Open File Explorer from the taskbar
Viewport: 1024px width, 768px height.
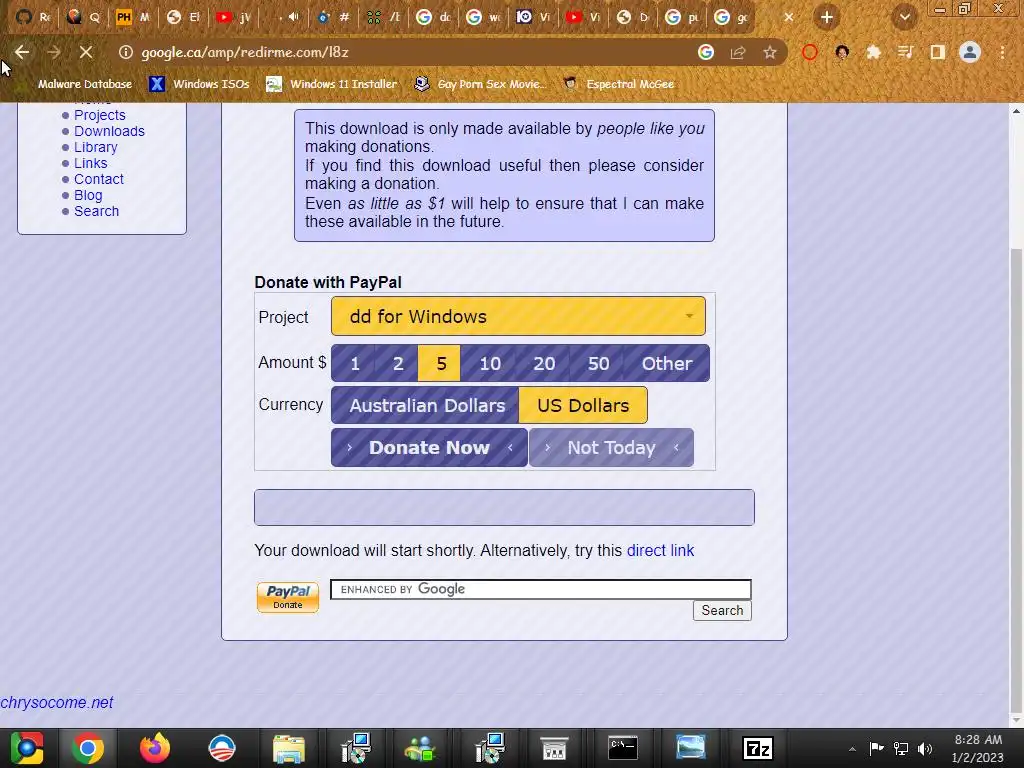pos(289,748)
